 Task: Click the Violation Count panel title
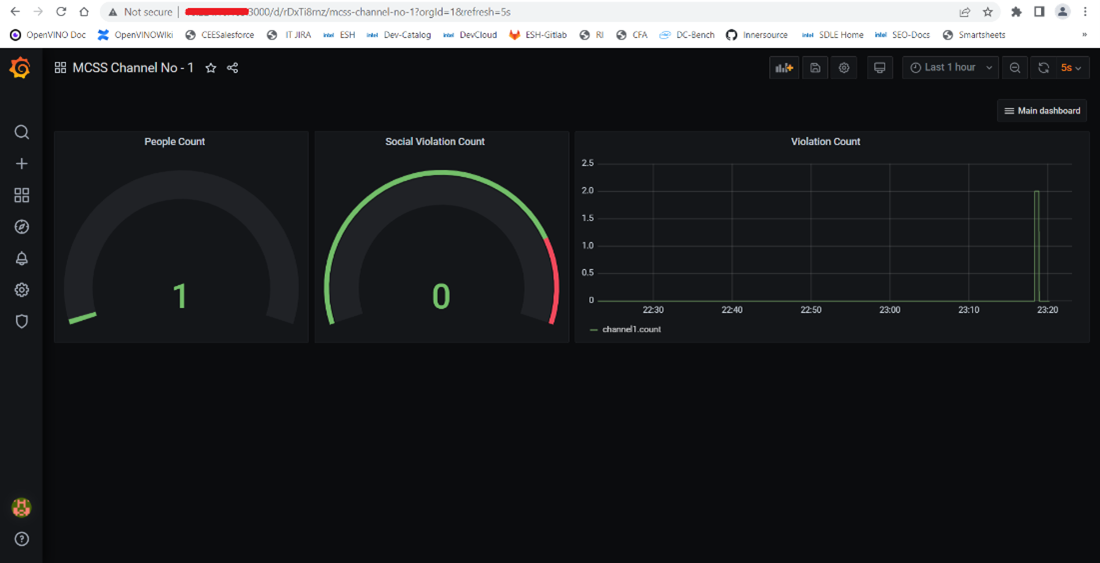pyautogui.click(x=825, y=142)
